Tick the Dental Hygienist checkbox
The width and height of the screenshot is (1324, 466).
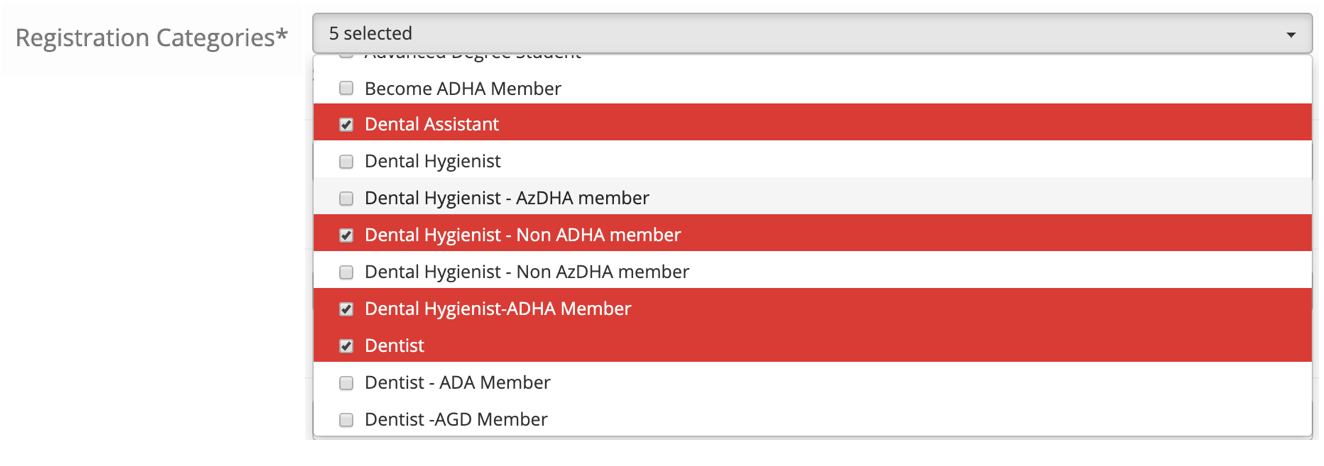point(346,161)
